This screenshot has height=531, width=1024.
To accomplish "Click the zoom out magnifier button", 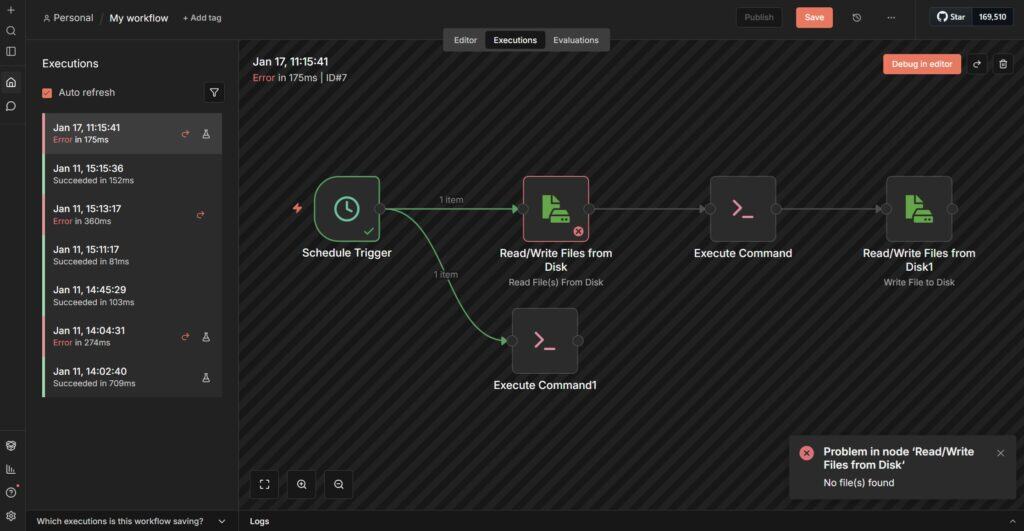I will (x=339, y=484).
